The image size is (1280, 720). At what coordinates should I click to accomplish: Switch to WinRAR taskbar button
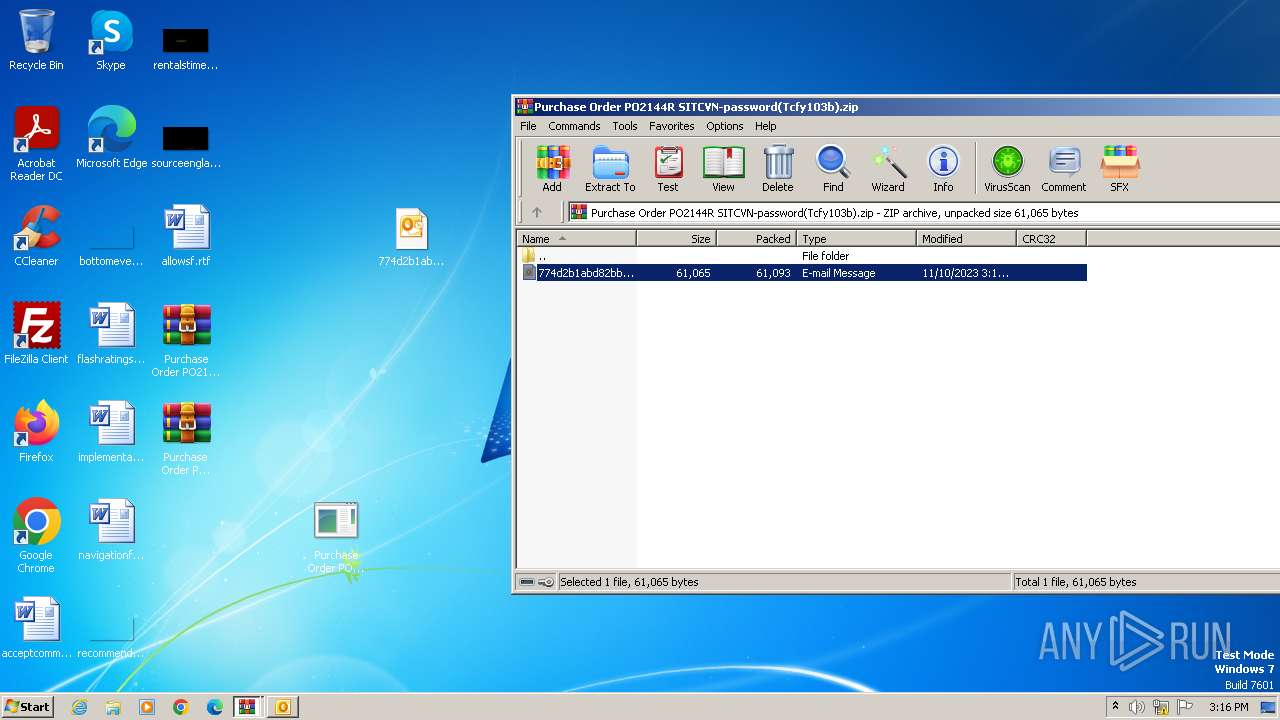(x=249, y=707)
